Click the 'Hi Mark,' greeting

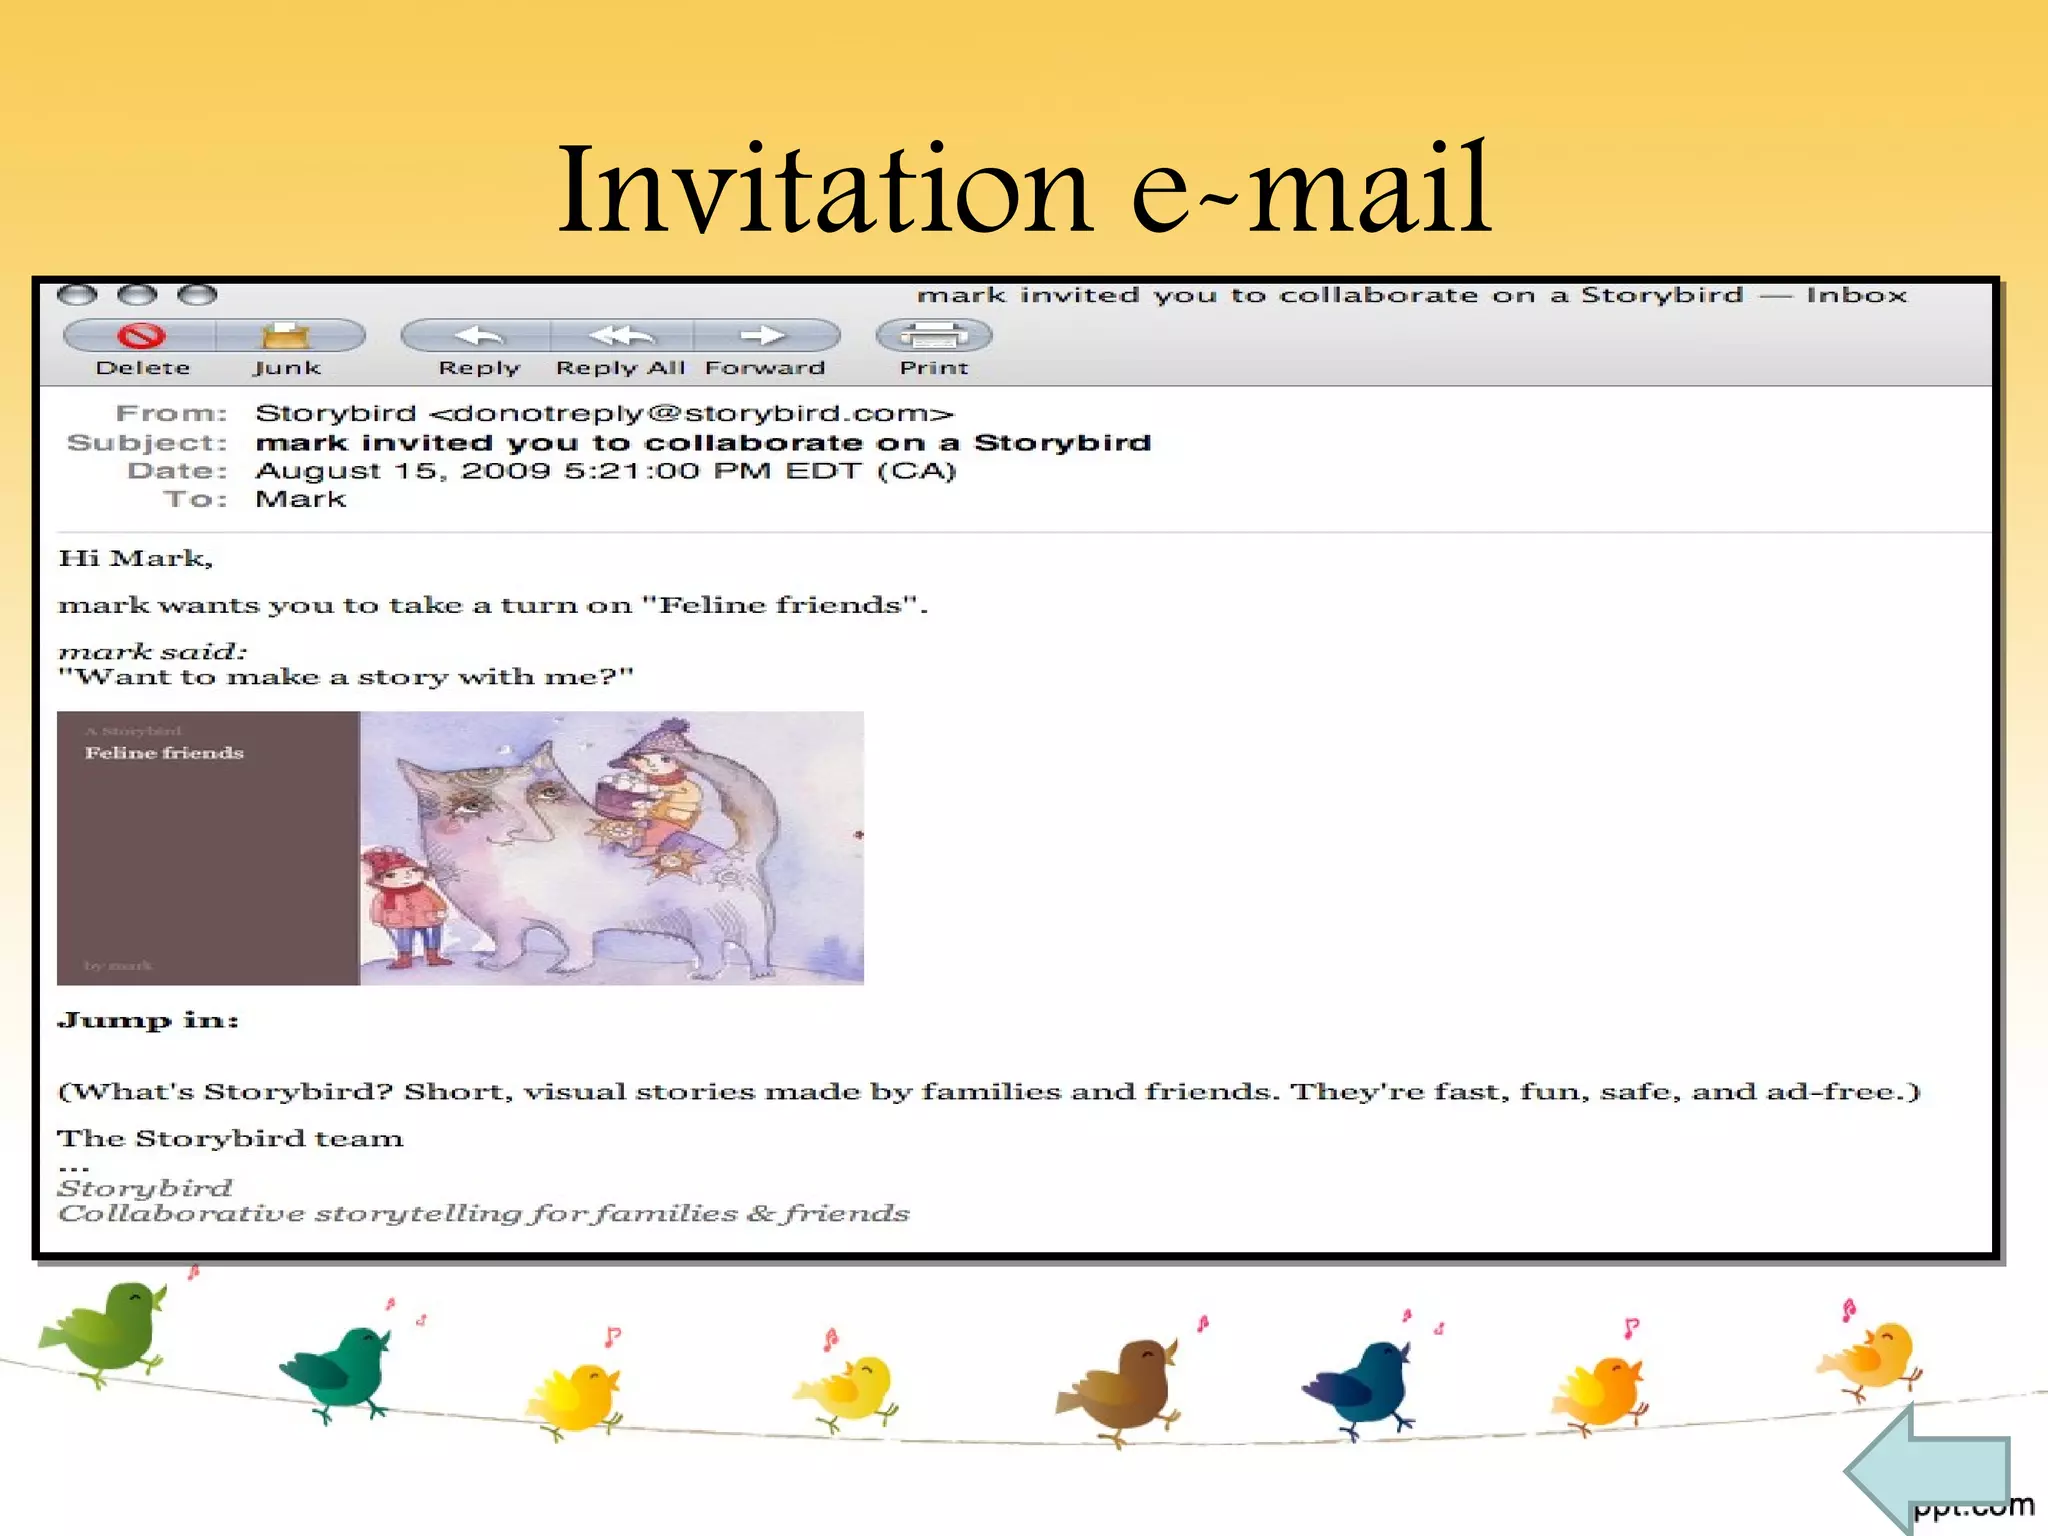click(135, 558)
